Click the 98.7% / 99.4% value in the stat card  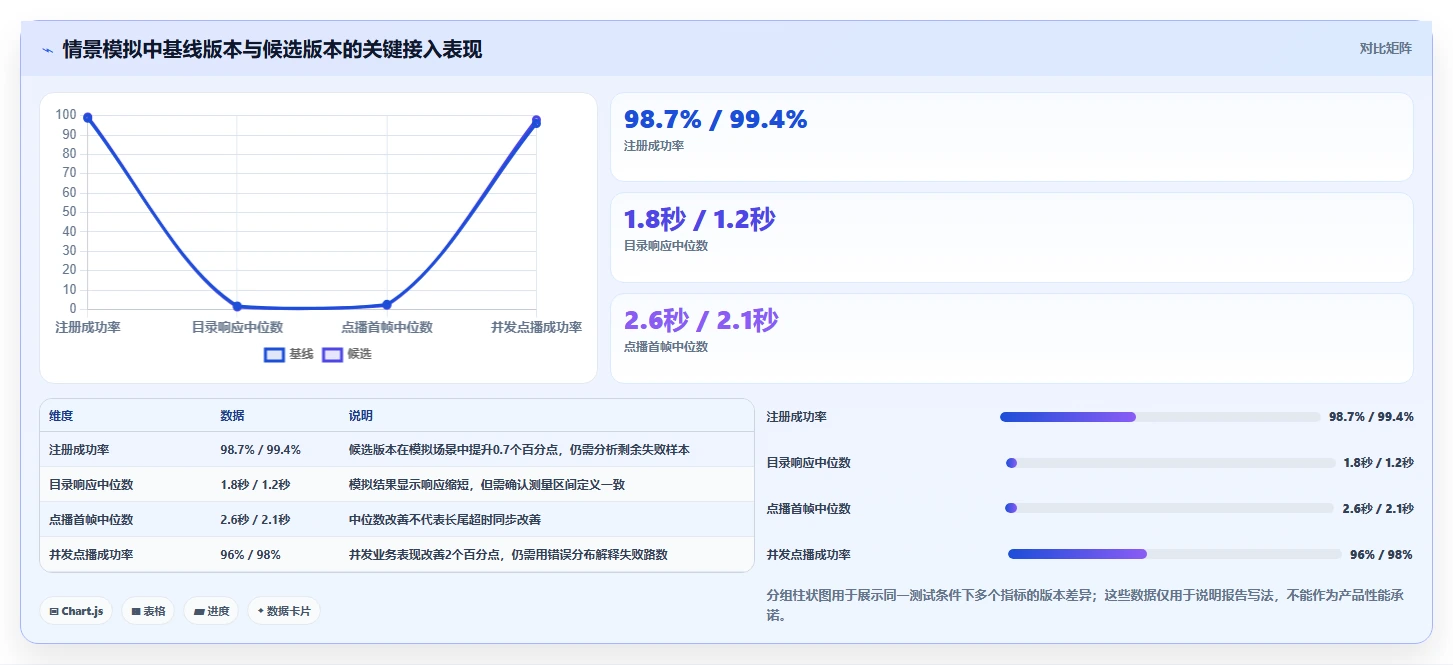click(715, 120)
